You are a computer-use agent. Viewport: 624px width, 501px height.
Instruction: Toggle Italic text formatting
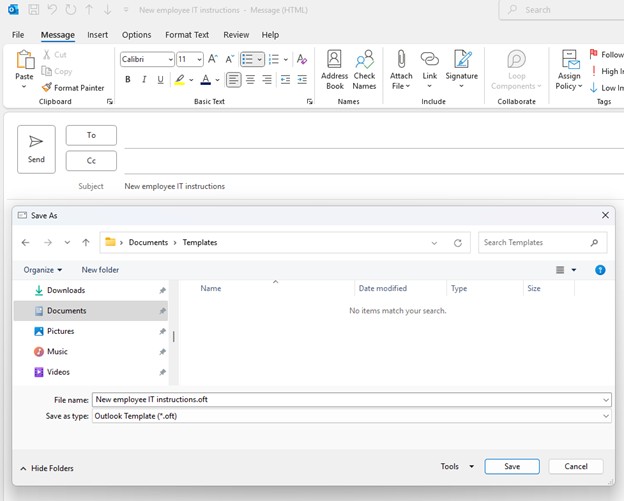tap(144, 80)
